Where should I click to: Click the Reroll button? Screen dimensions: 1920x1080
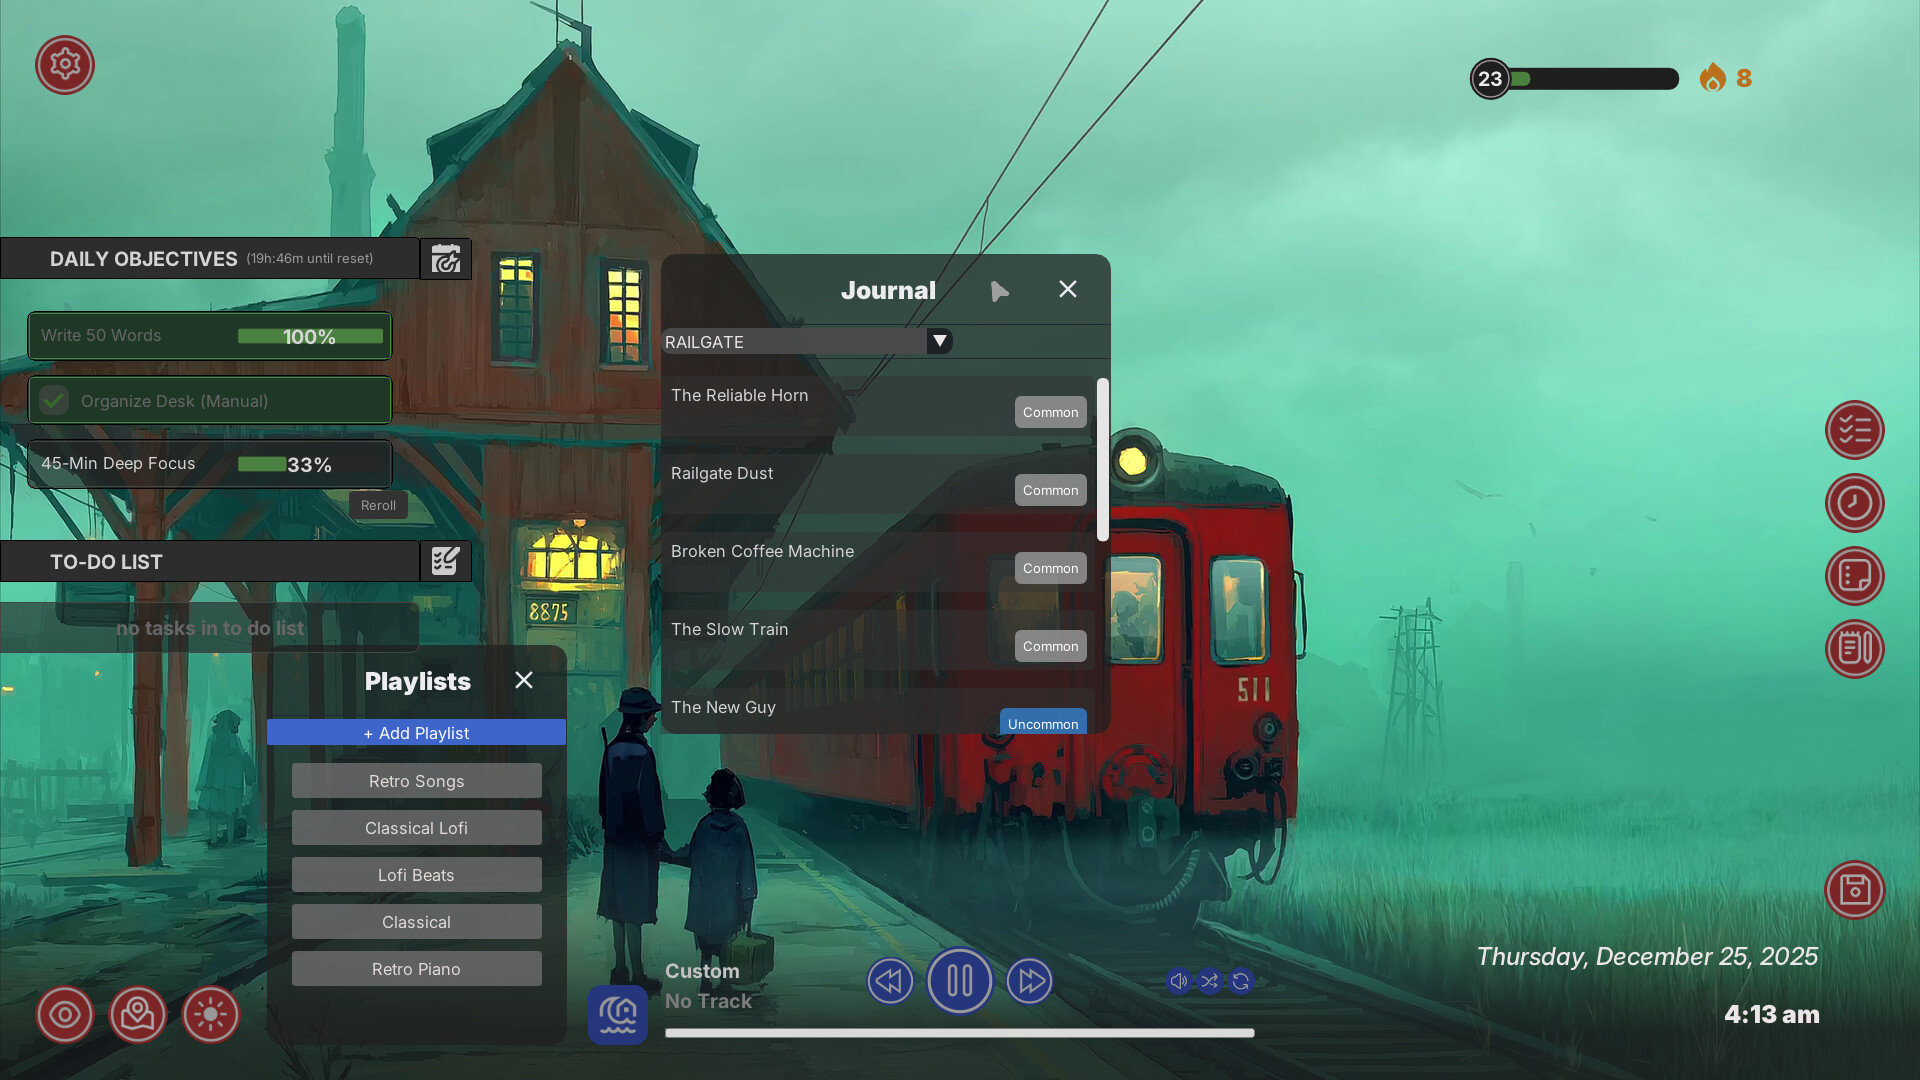(378, 505)
